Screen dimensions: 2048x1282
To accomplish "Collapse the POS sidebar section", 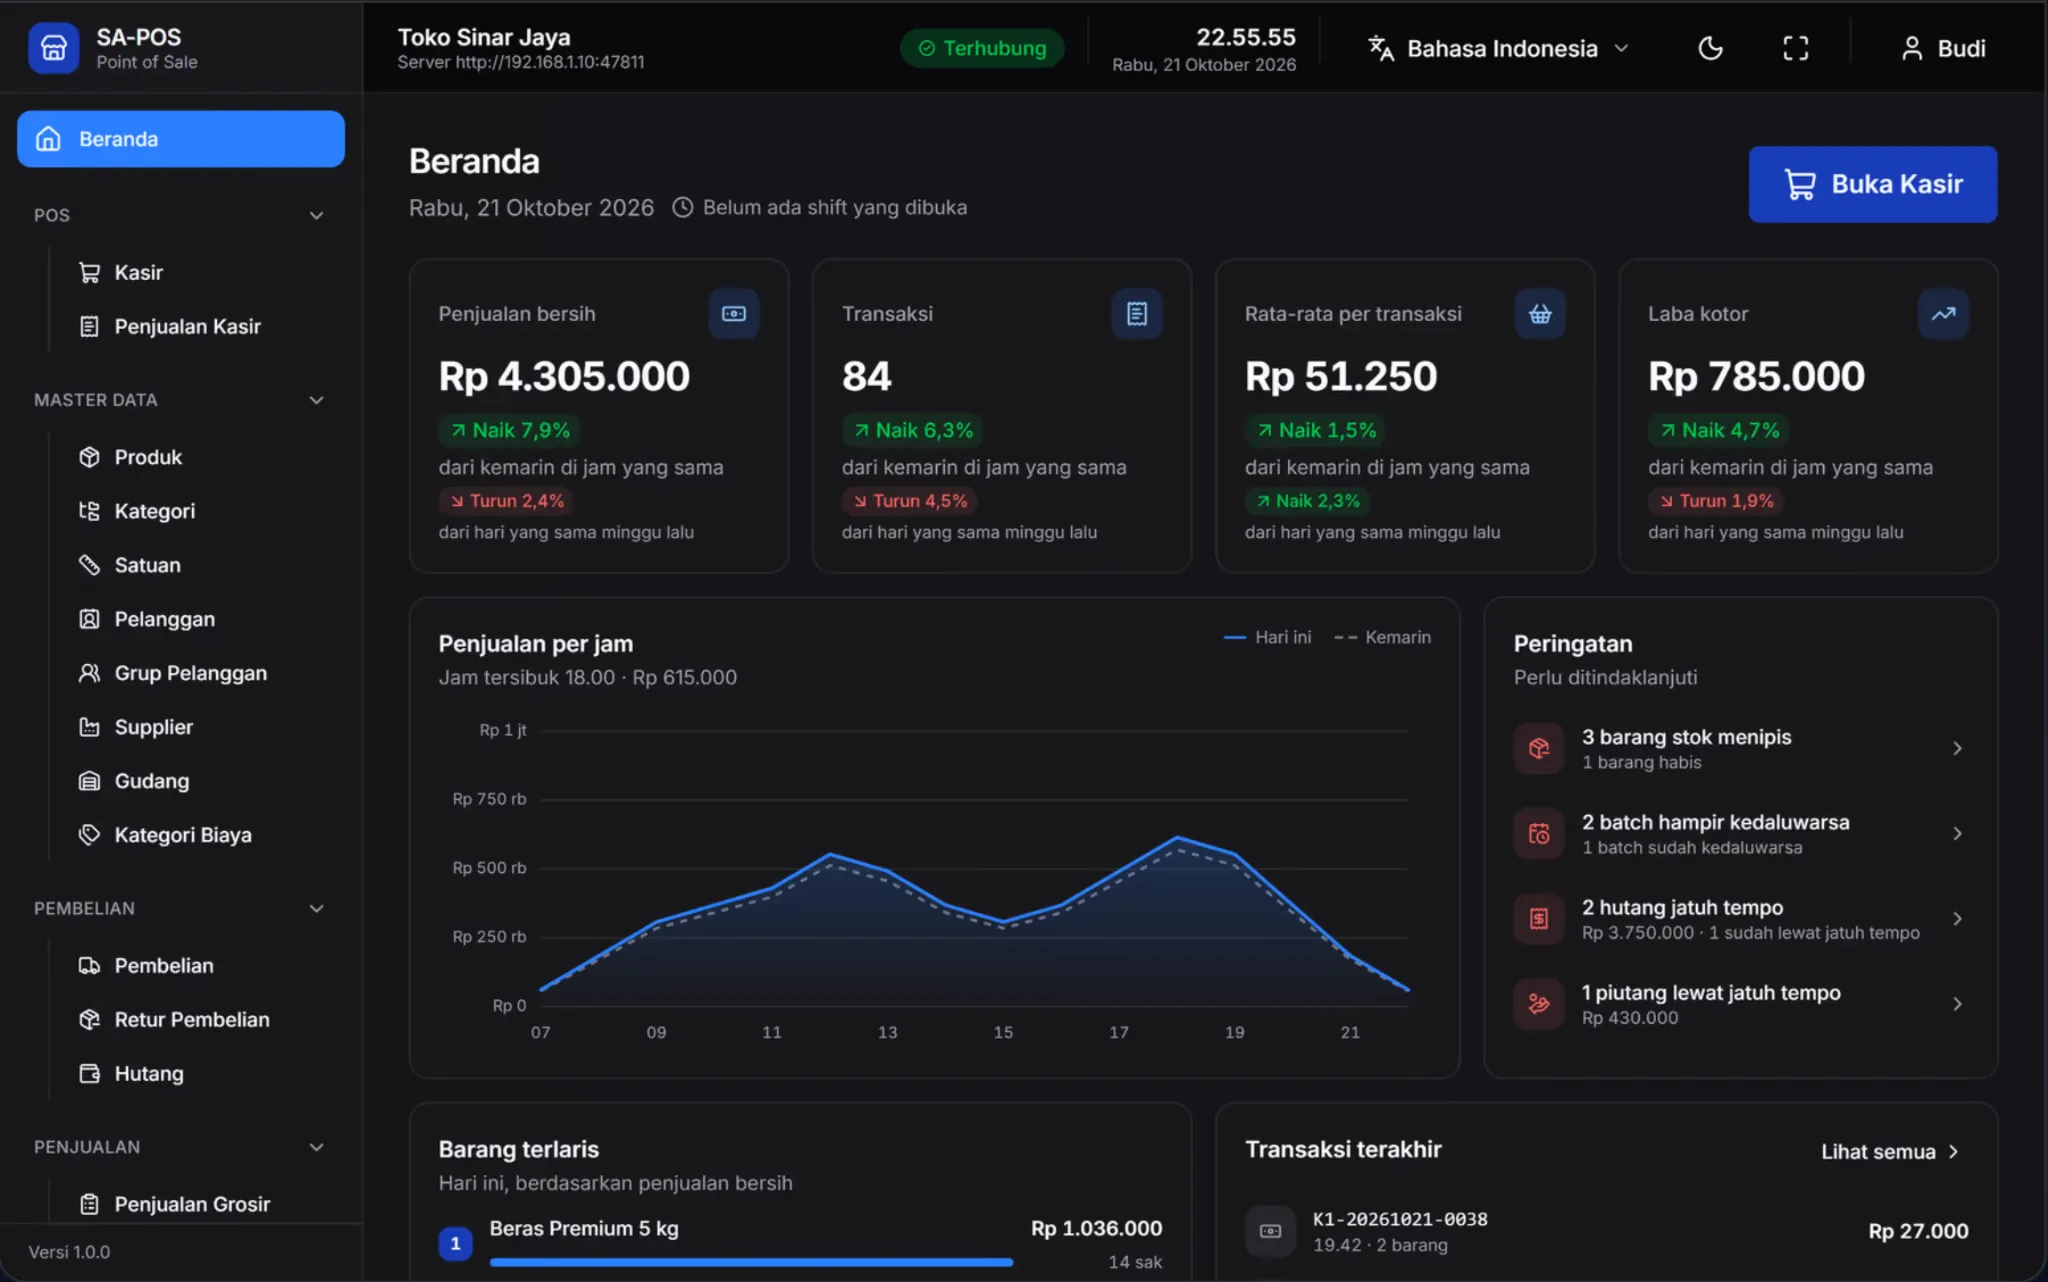I will tap(316, 215).
